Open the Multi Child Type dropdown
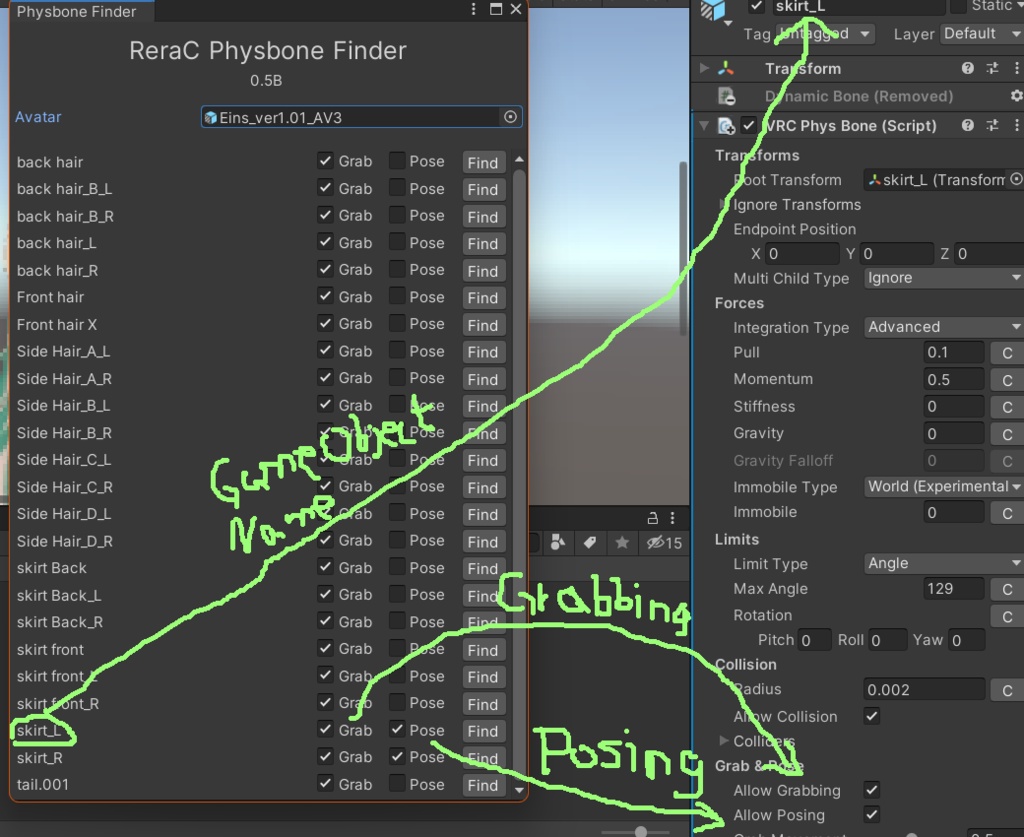Viewport: 1024px width, 837px height. point(940,278)
